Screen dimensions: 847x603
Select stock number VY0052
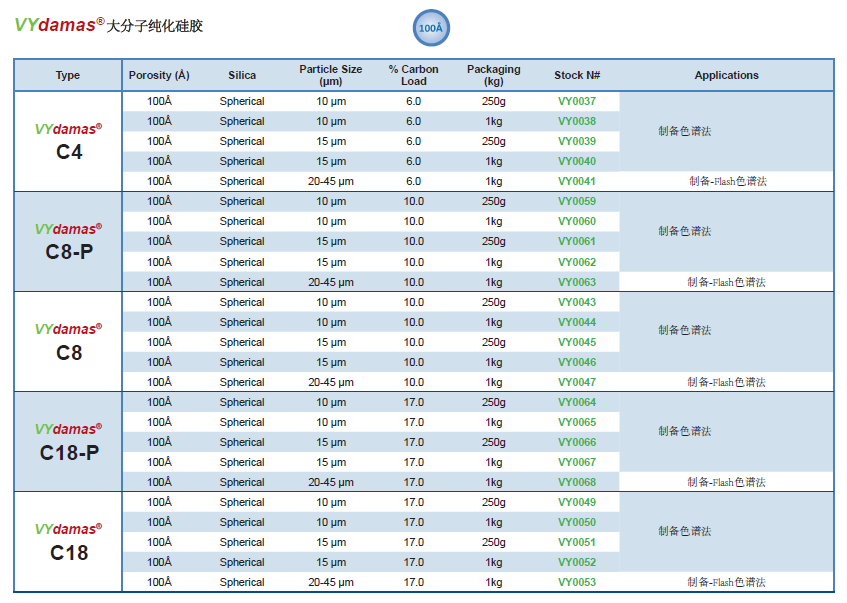pyautogui.click(x=576, y=562)
